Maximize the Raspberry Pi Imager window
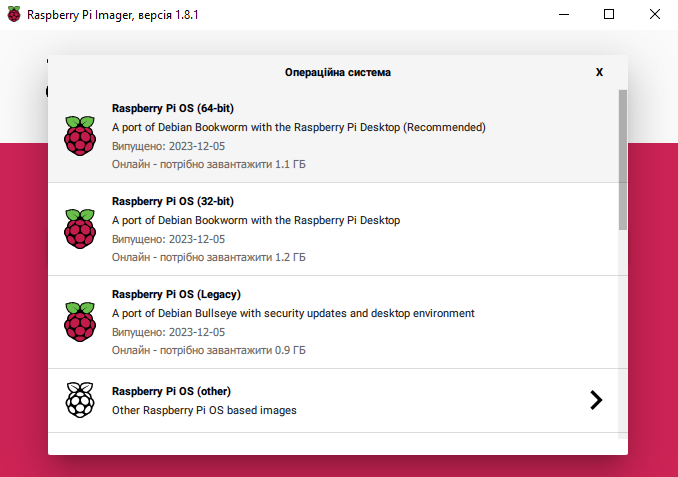The image size is (678, 477). [609, 14]
